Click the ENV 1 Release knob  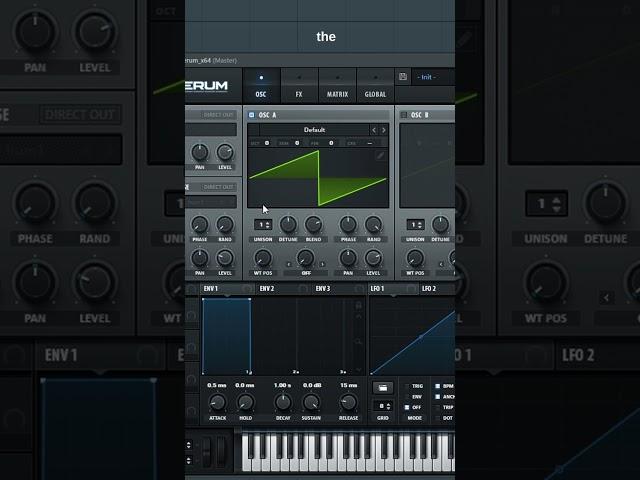pyautogui.click(x=348, y=402)
